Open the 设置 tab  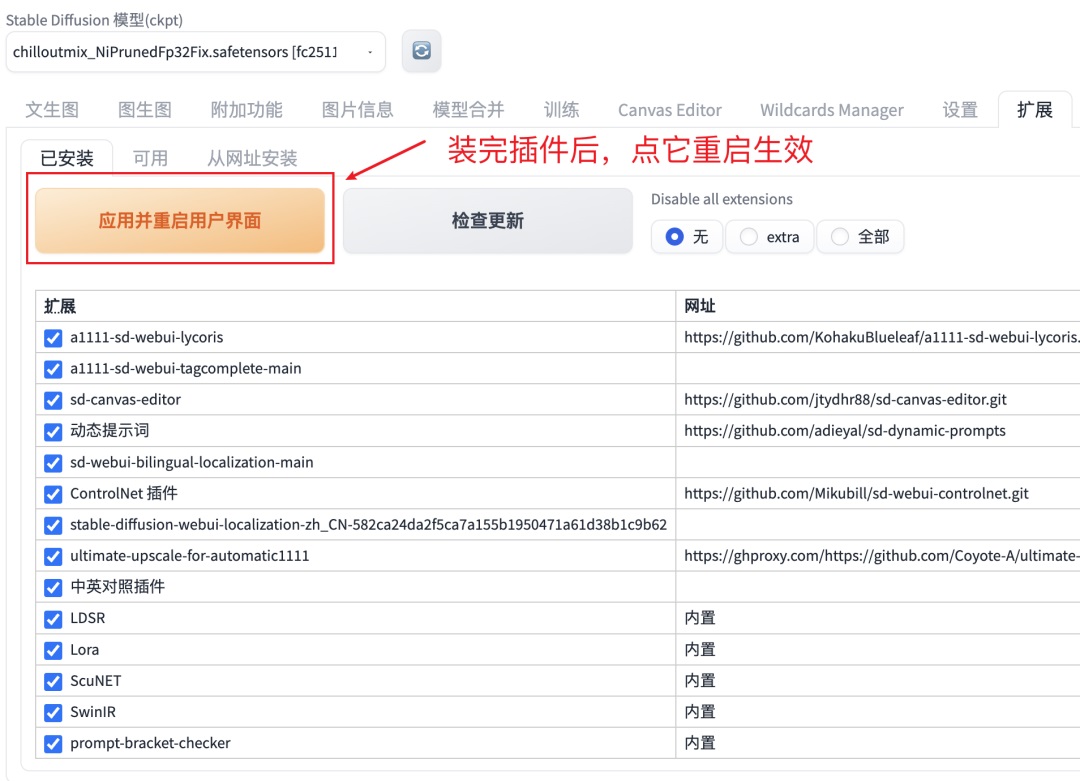coord(959,110)
